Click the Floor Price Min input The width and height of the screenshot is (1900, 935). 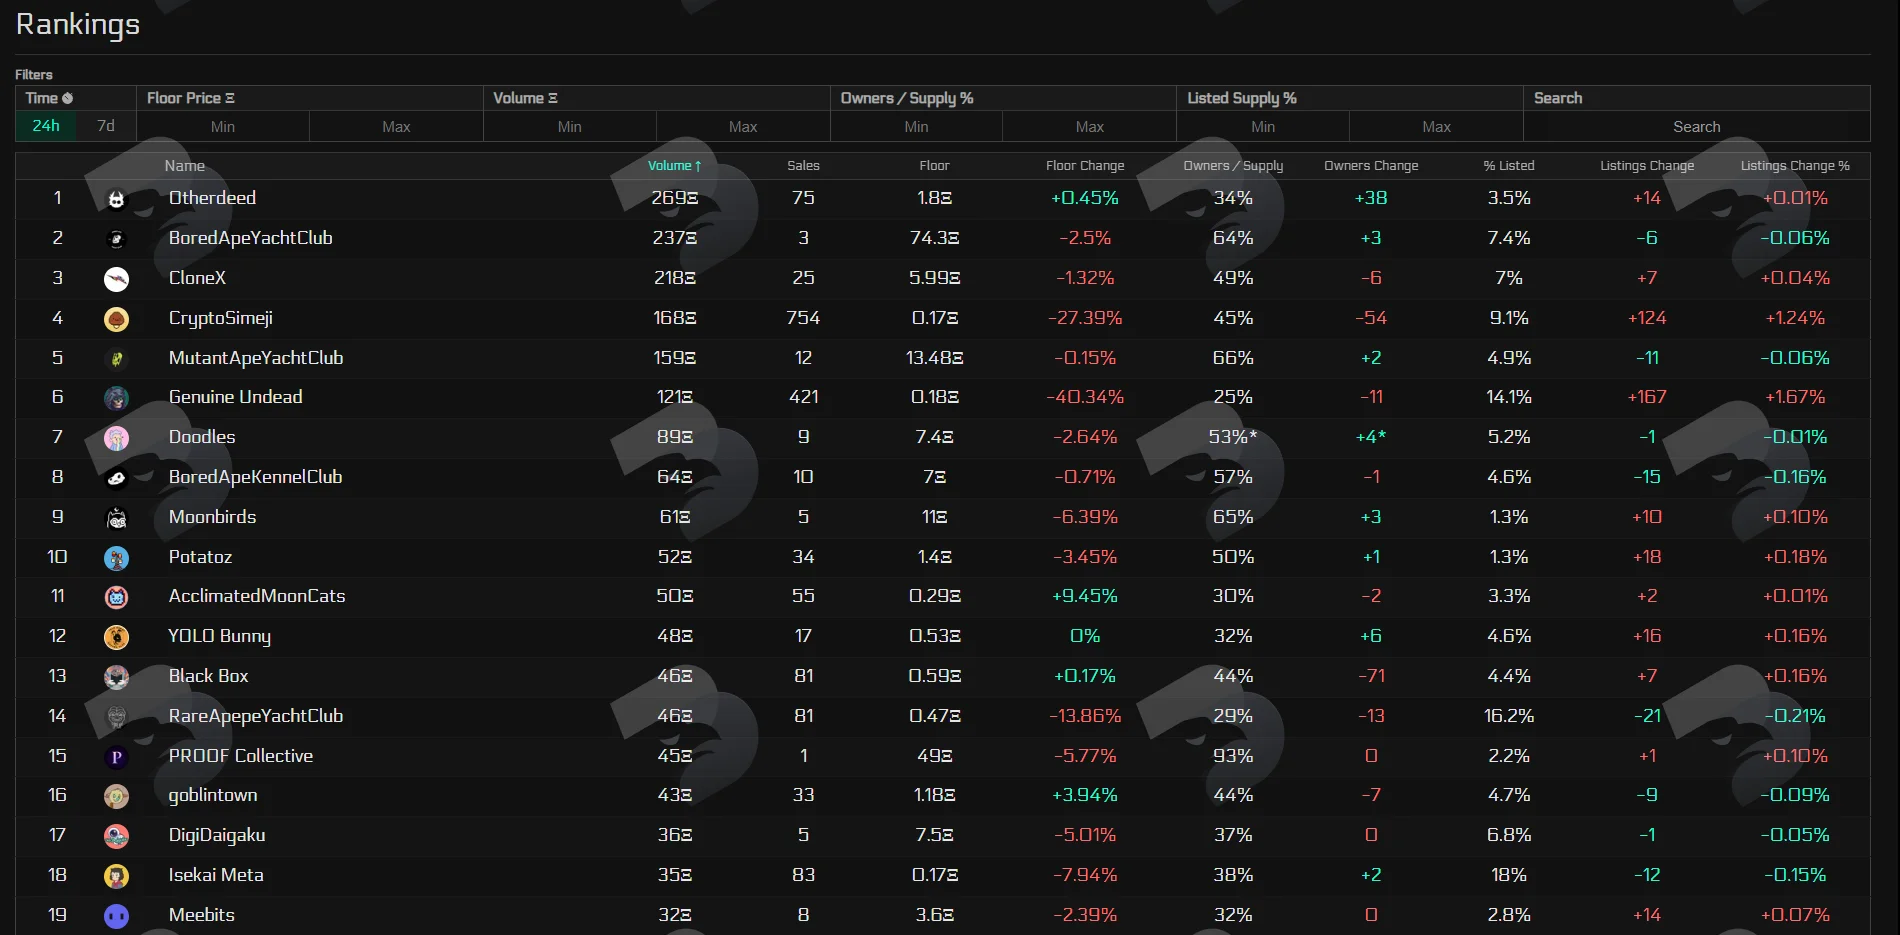point(223,127)
